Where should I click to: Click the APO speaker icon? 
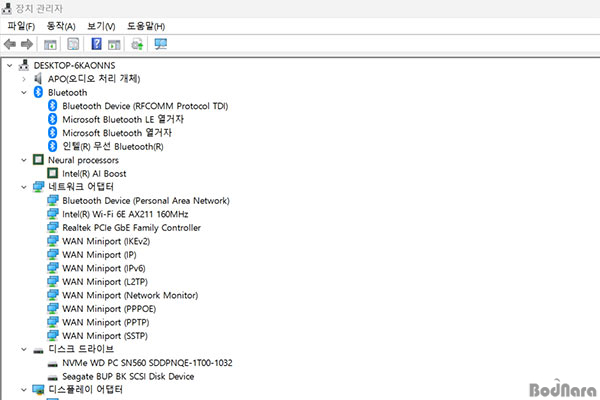click(x=38, y=79)
